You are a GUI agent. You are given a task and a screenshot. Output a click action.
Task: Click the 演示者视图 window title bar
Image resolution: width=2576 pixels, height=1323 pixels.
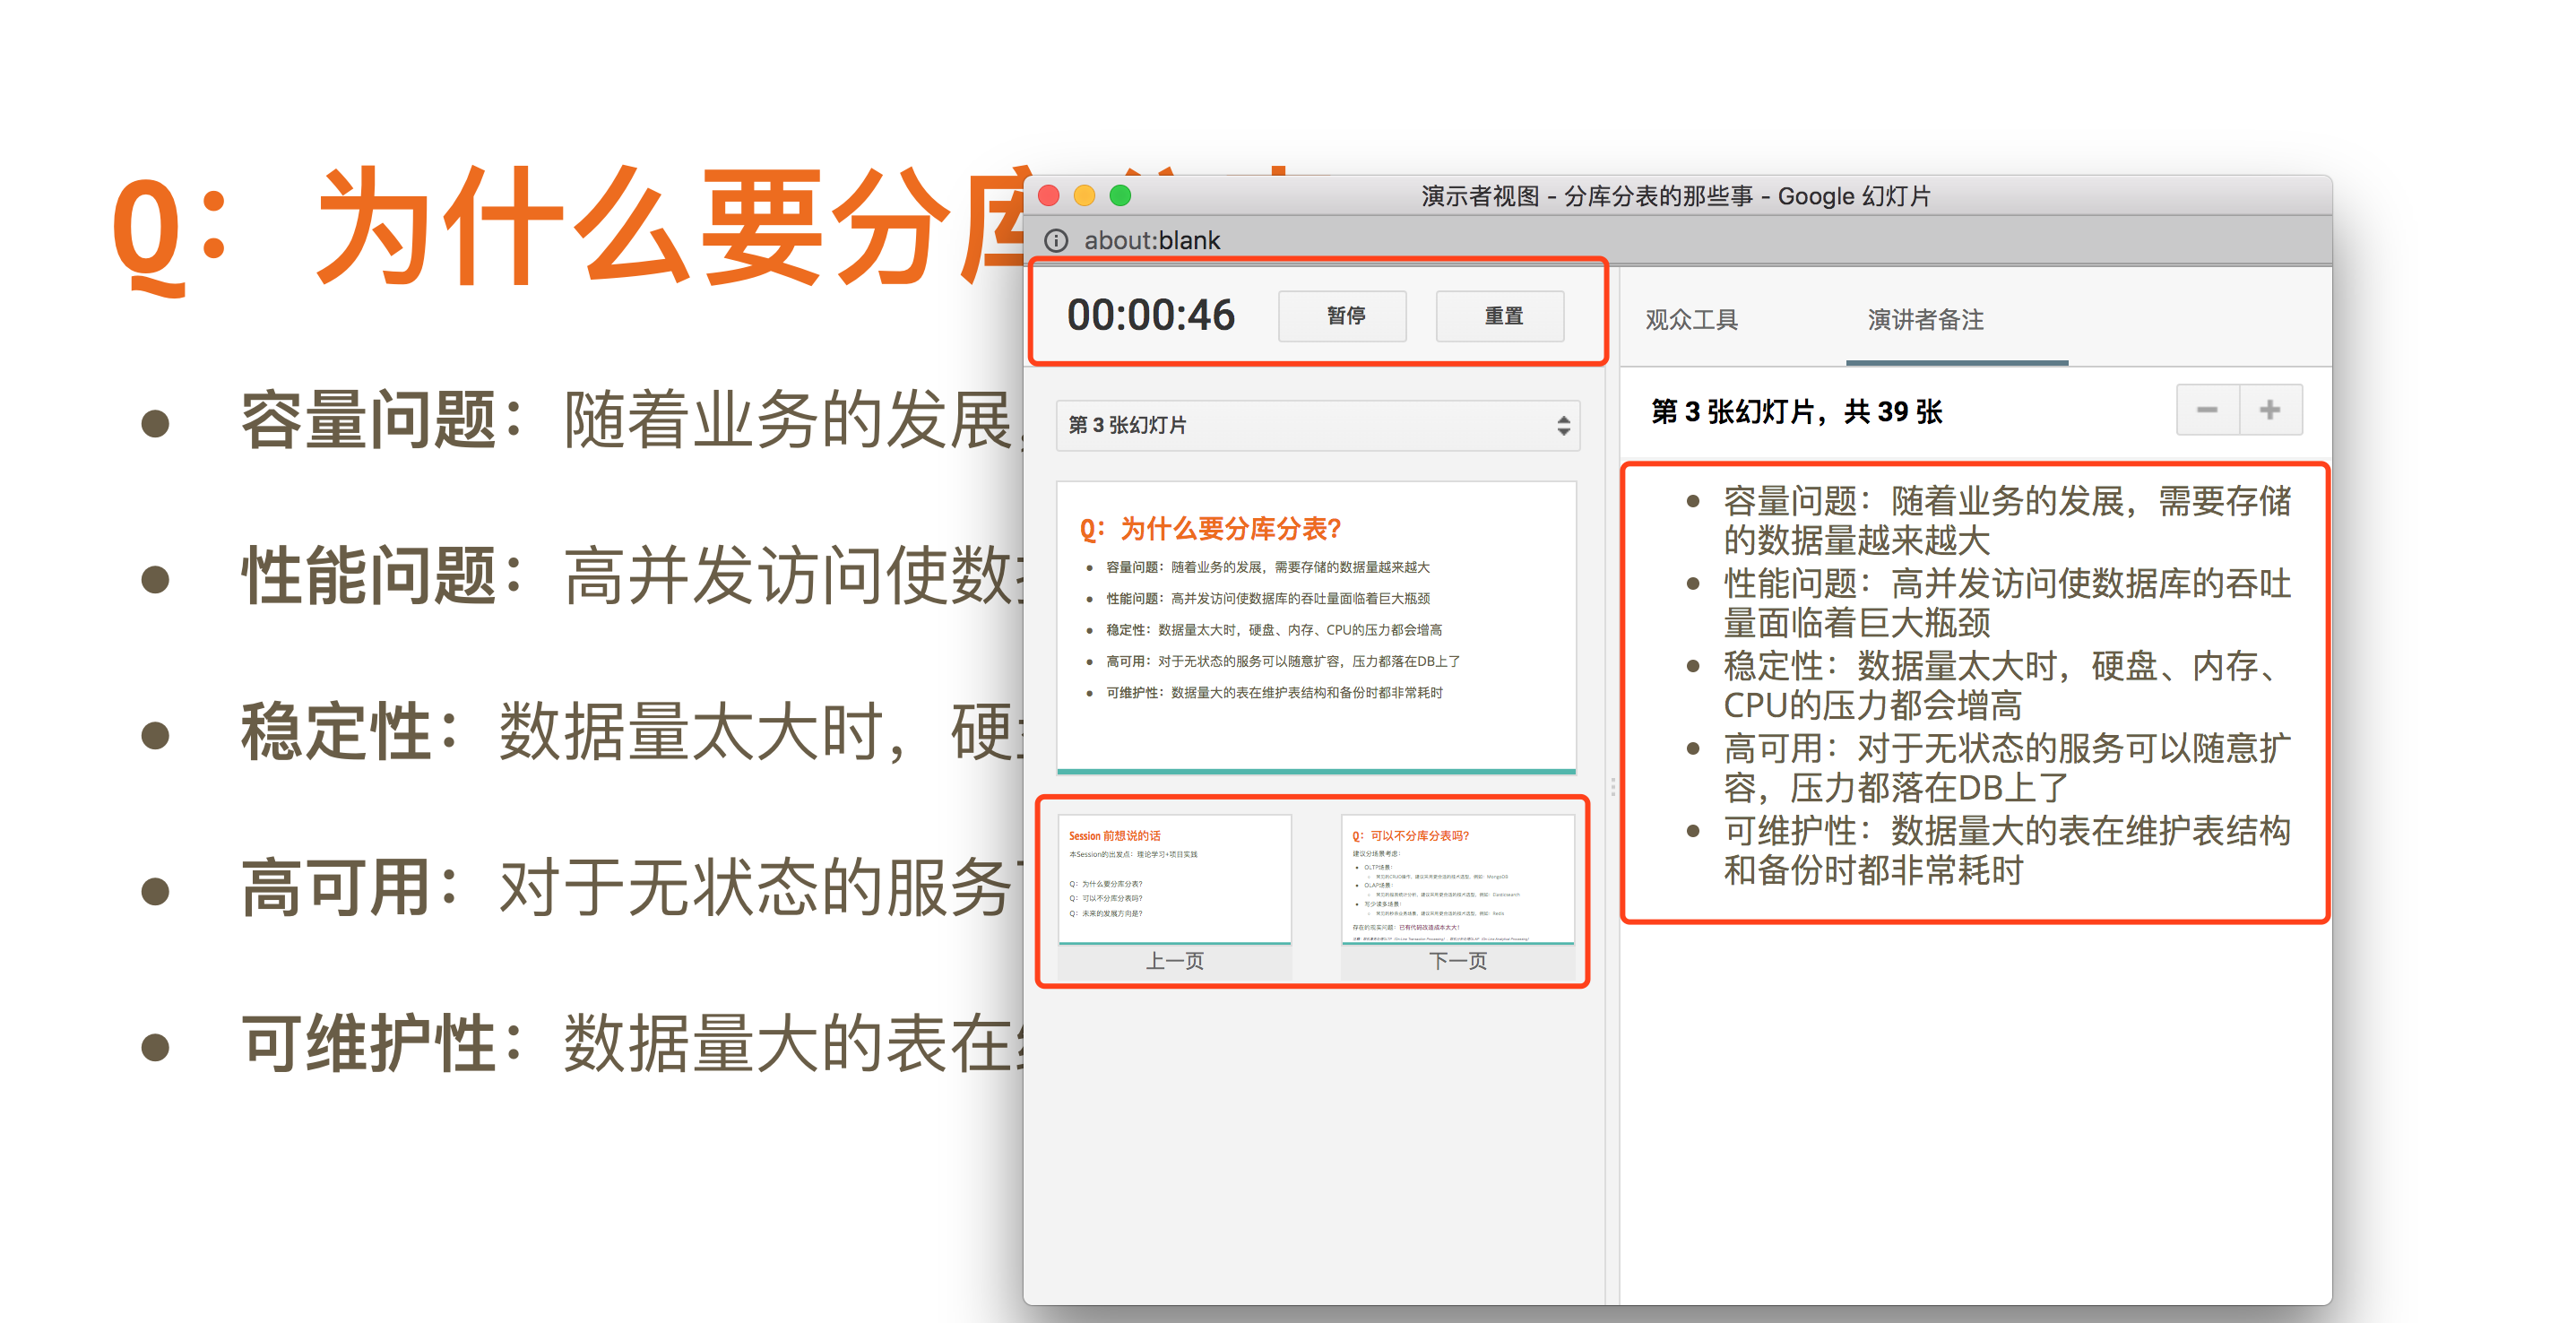click(1676, 196)
